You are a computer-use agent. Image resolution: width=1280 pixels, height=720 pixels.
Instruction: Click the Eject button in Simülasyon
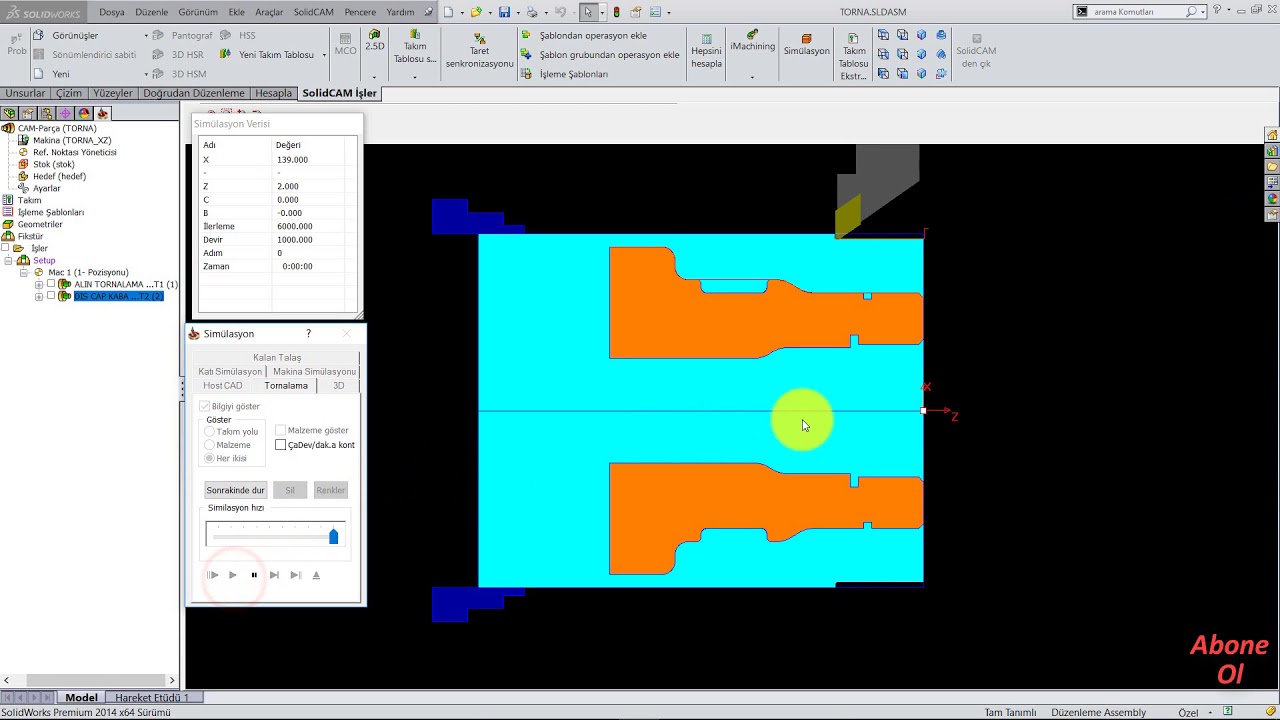(316, 575)
